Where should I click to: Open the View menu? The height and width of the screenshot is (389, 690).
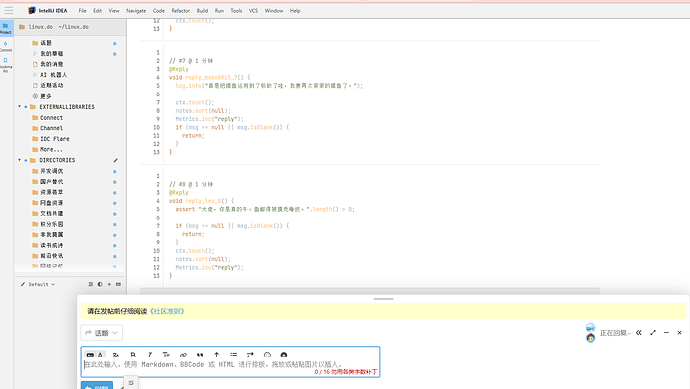point(114,11)
